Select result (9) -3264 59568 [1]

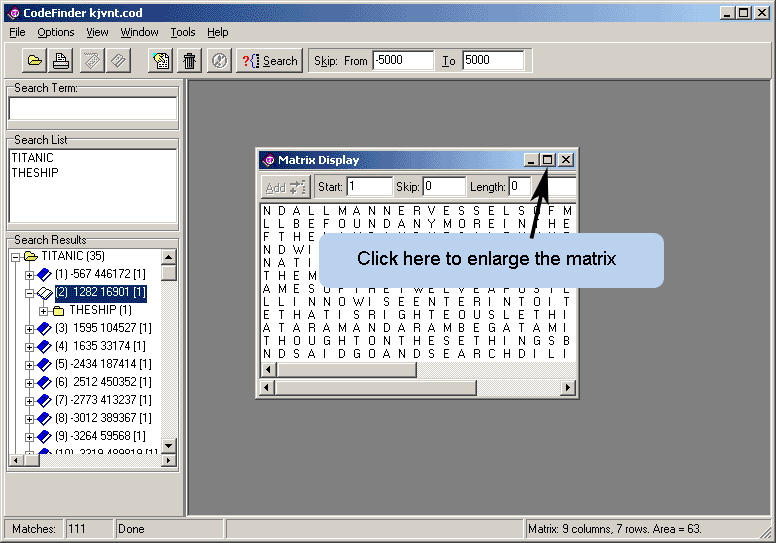coord(100,436)
